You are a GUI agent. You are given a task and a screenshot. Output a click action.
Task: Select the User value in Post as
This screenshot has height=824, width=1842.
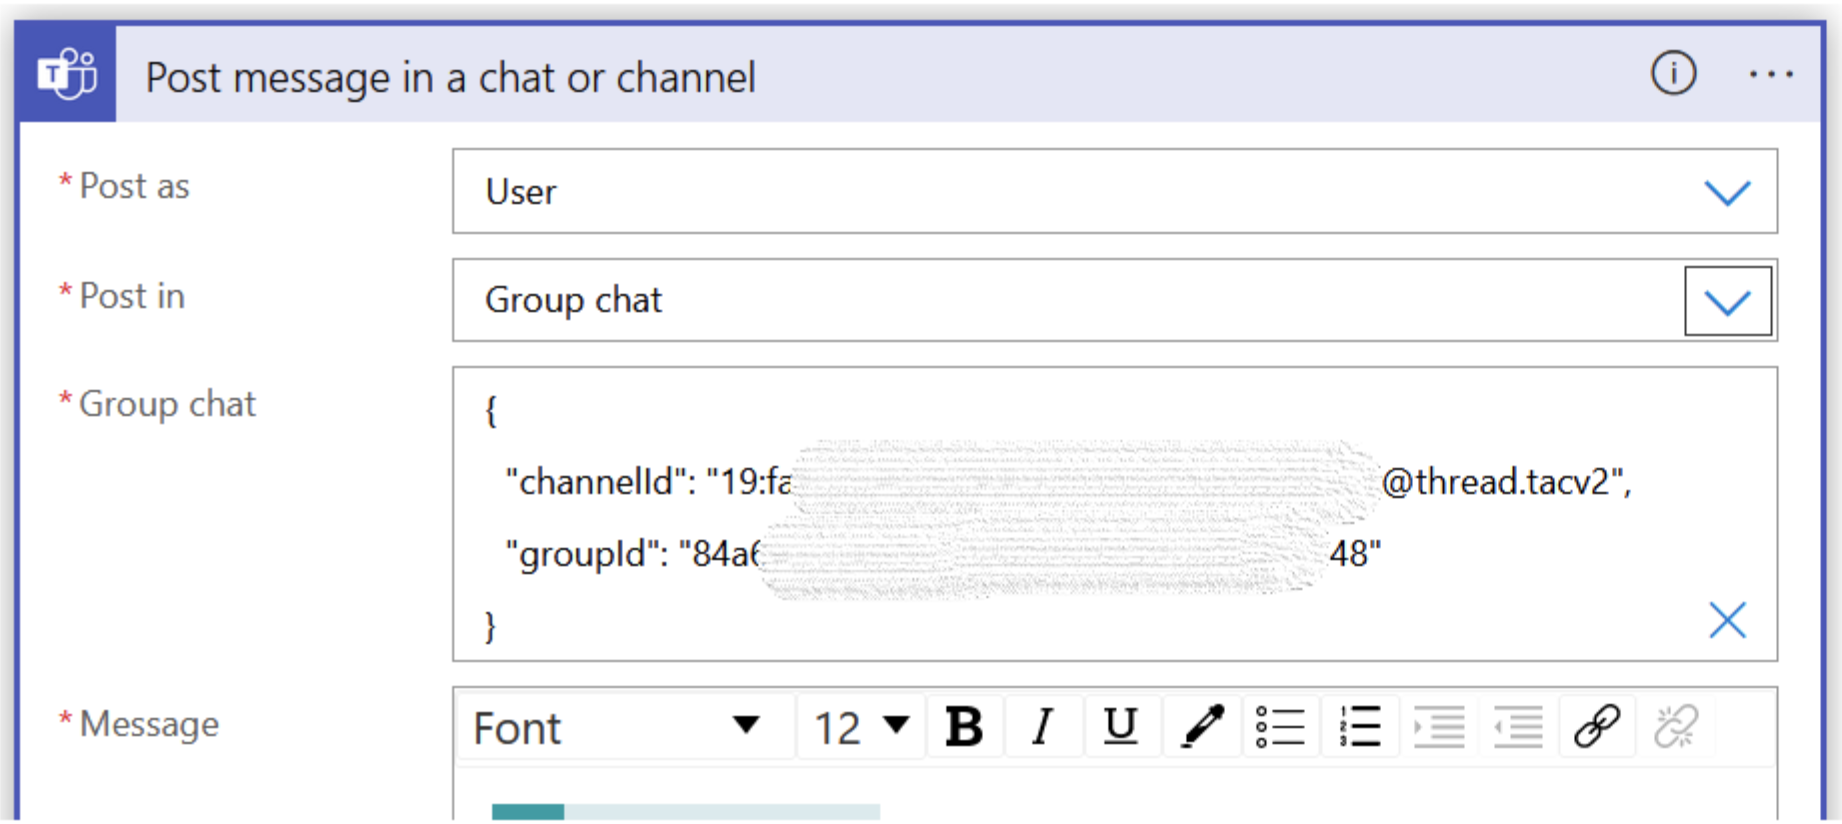pos(521,192)
